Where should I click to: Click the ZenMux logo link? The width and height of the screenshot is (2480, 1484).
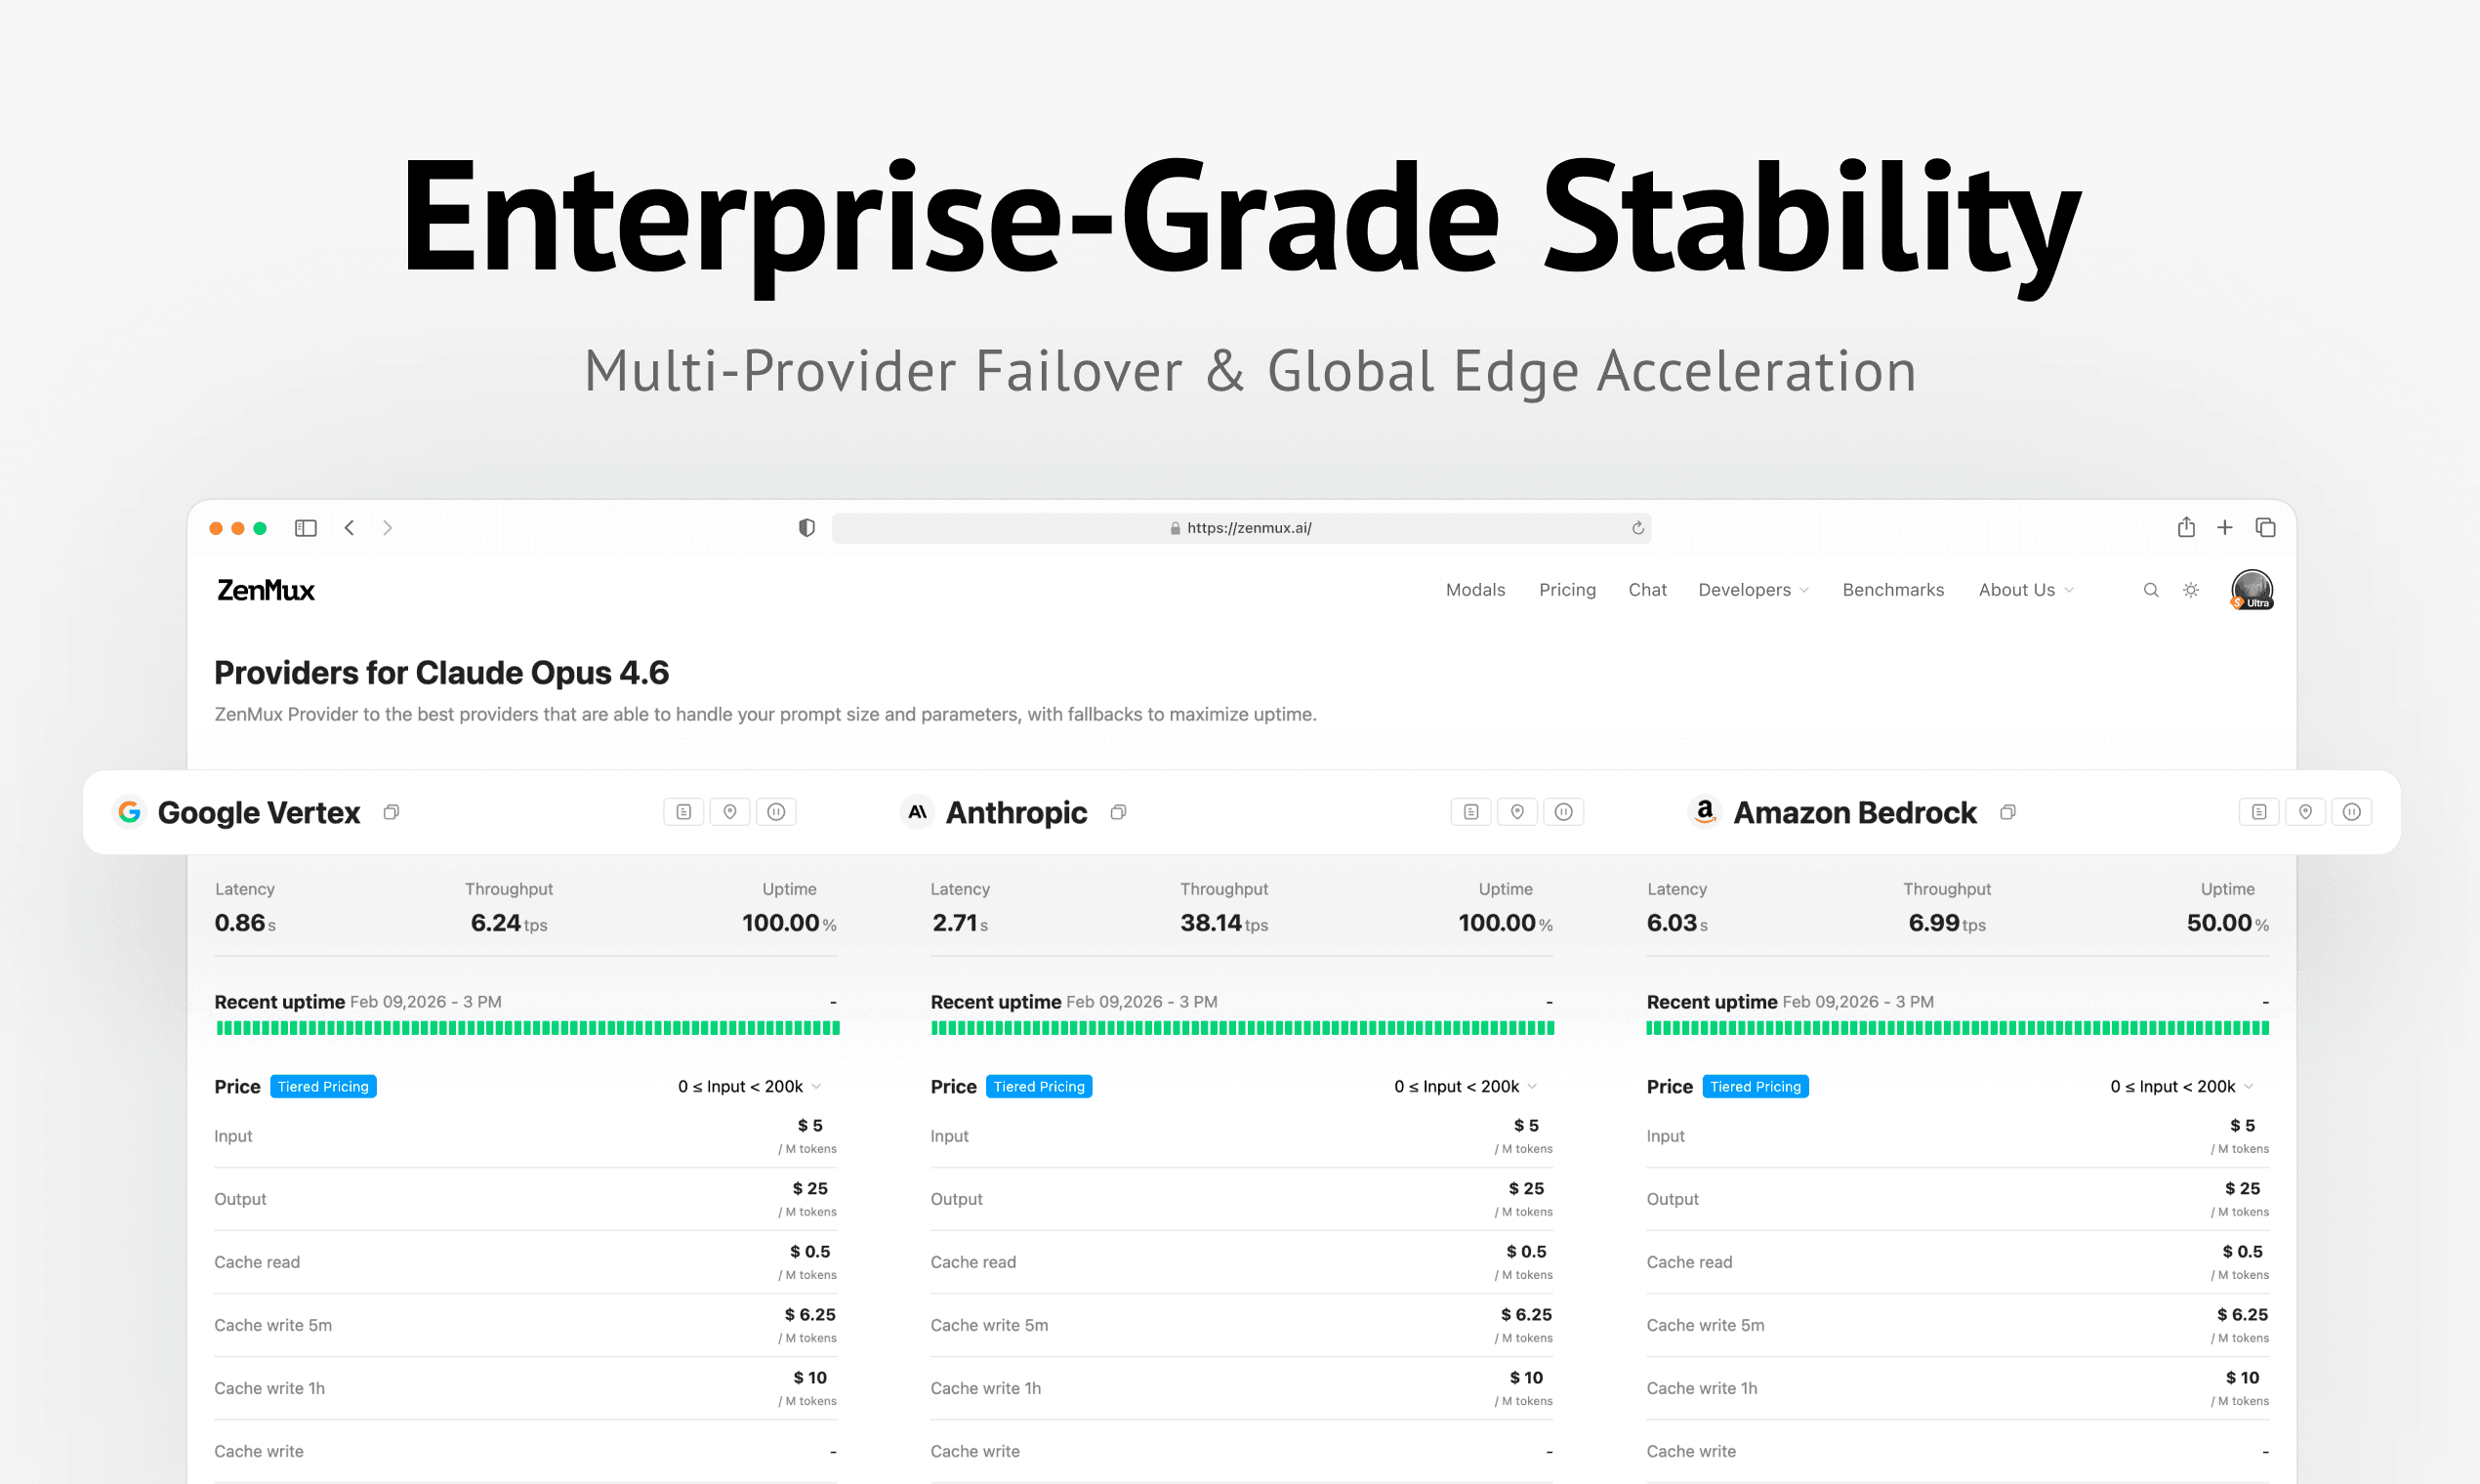pyautogui.click(x=266, y=590)
